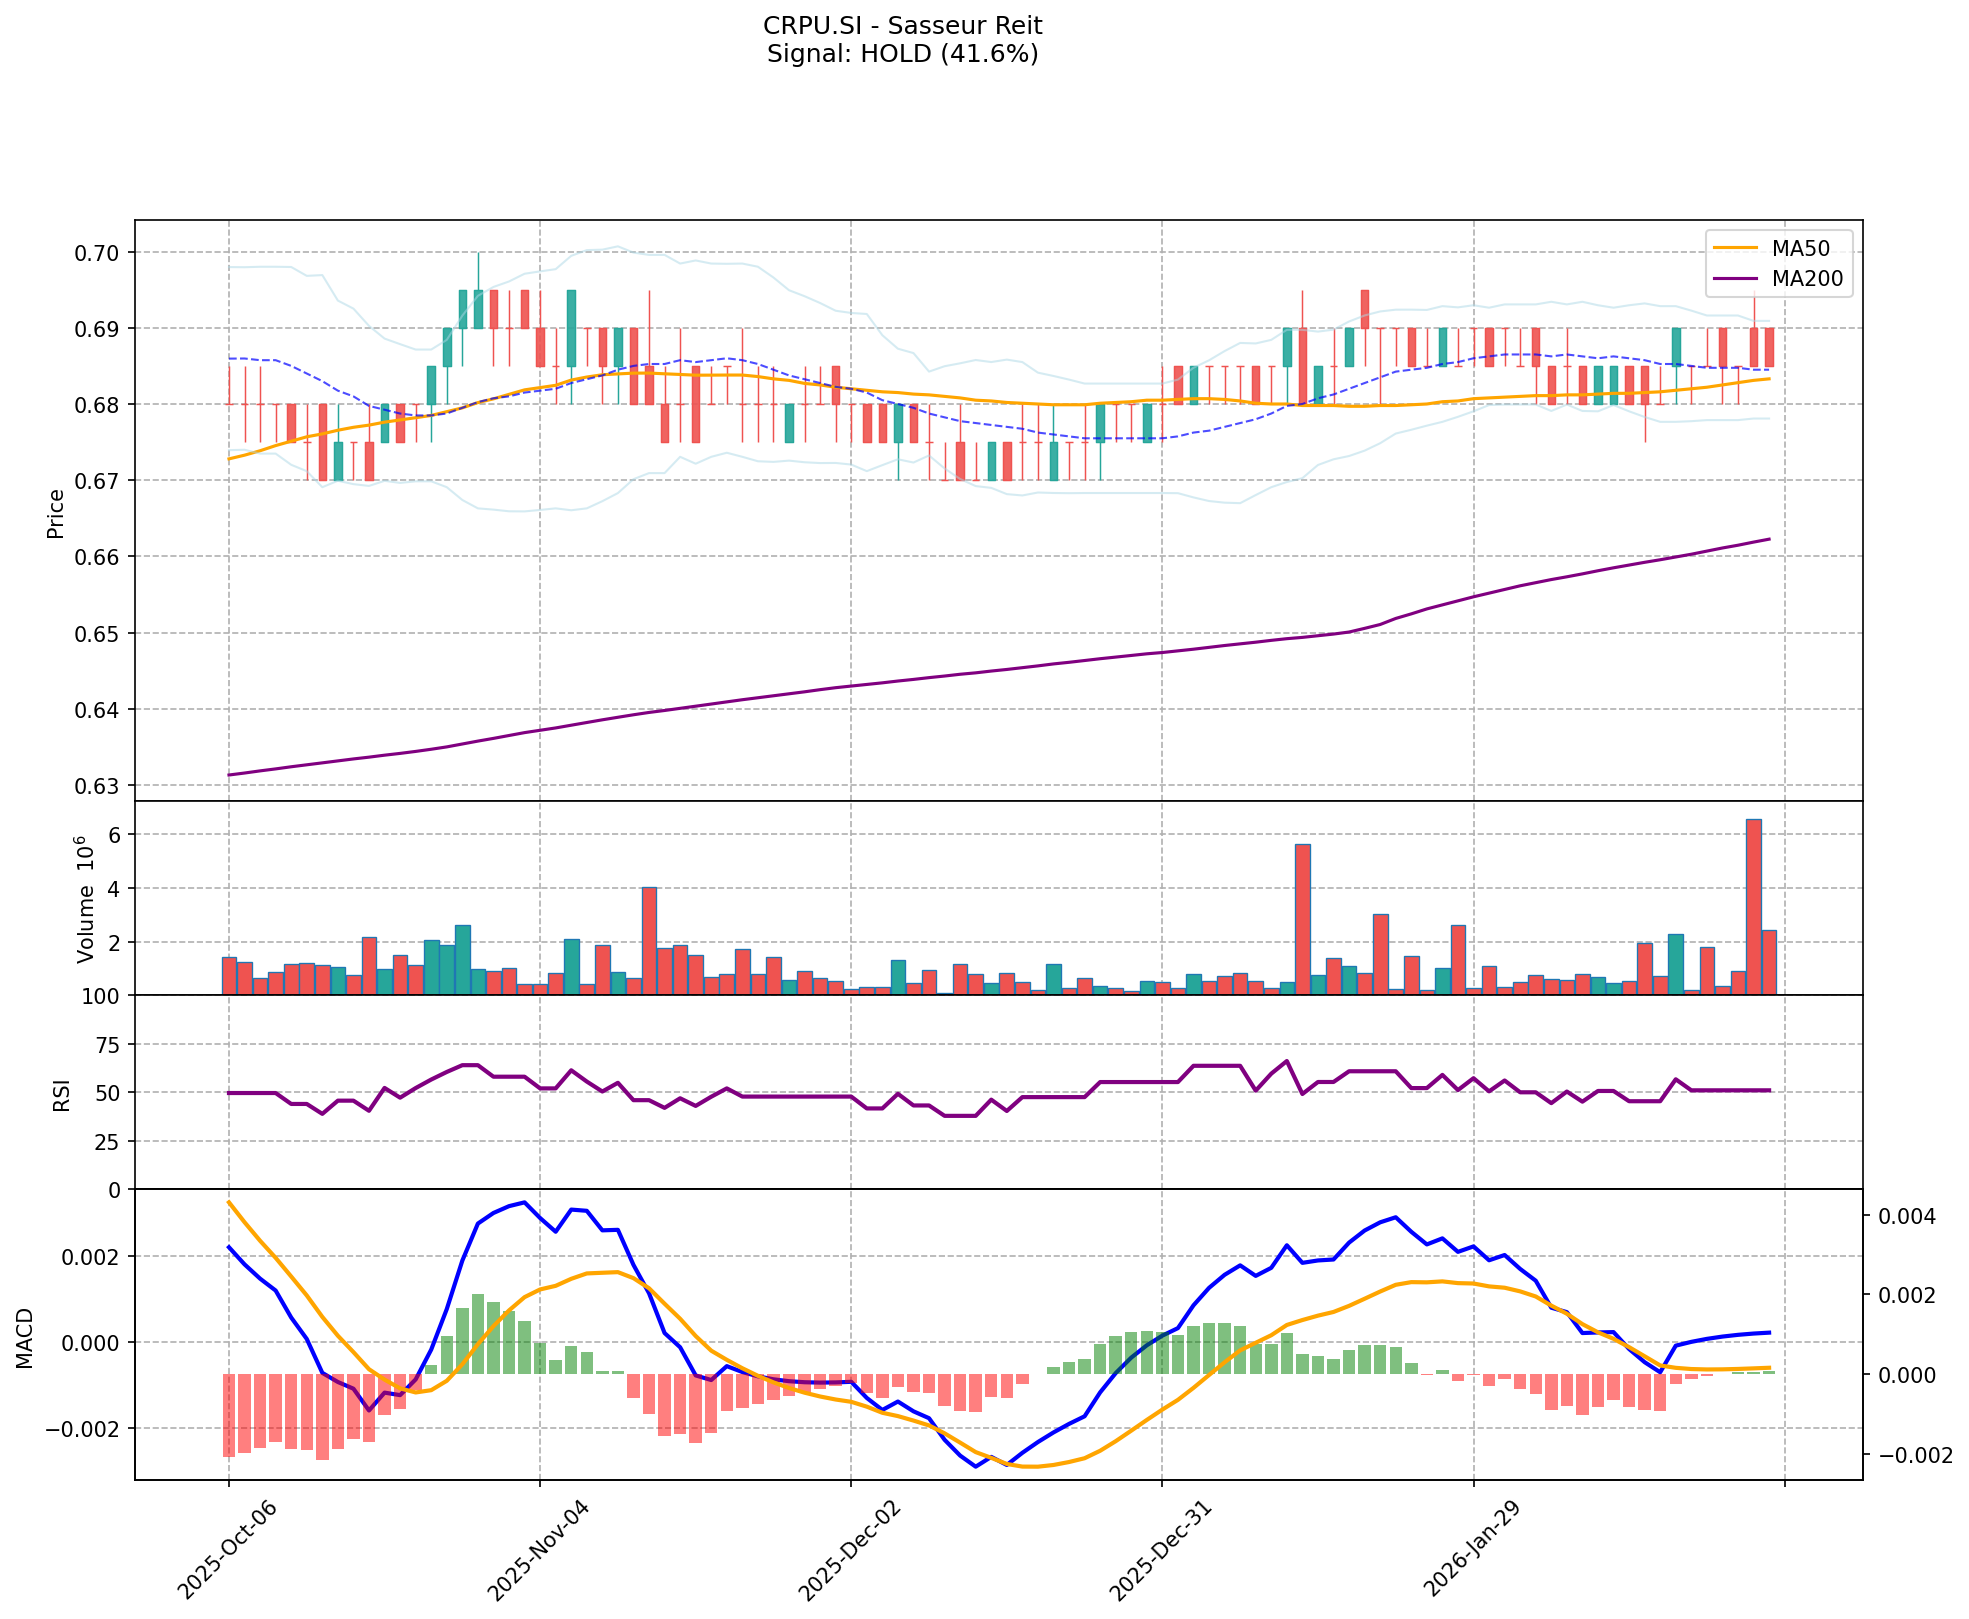Click the 0.63 price tick label
Viewport: 1969px width, 1619px height.
click(98, 786)
